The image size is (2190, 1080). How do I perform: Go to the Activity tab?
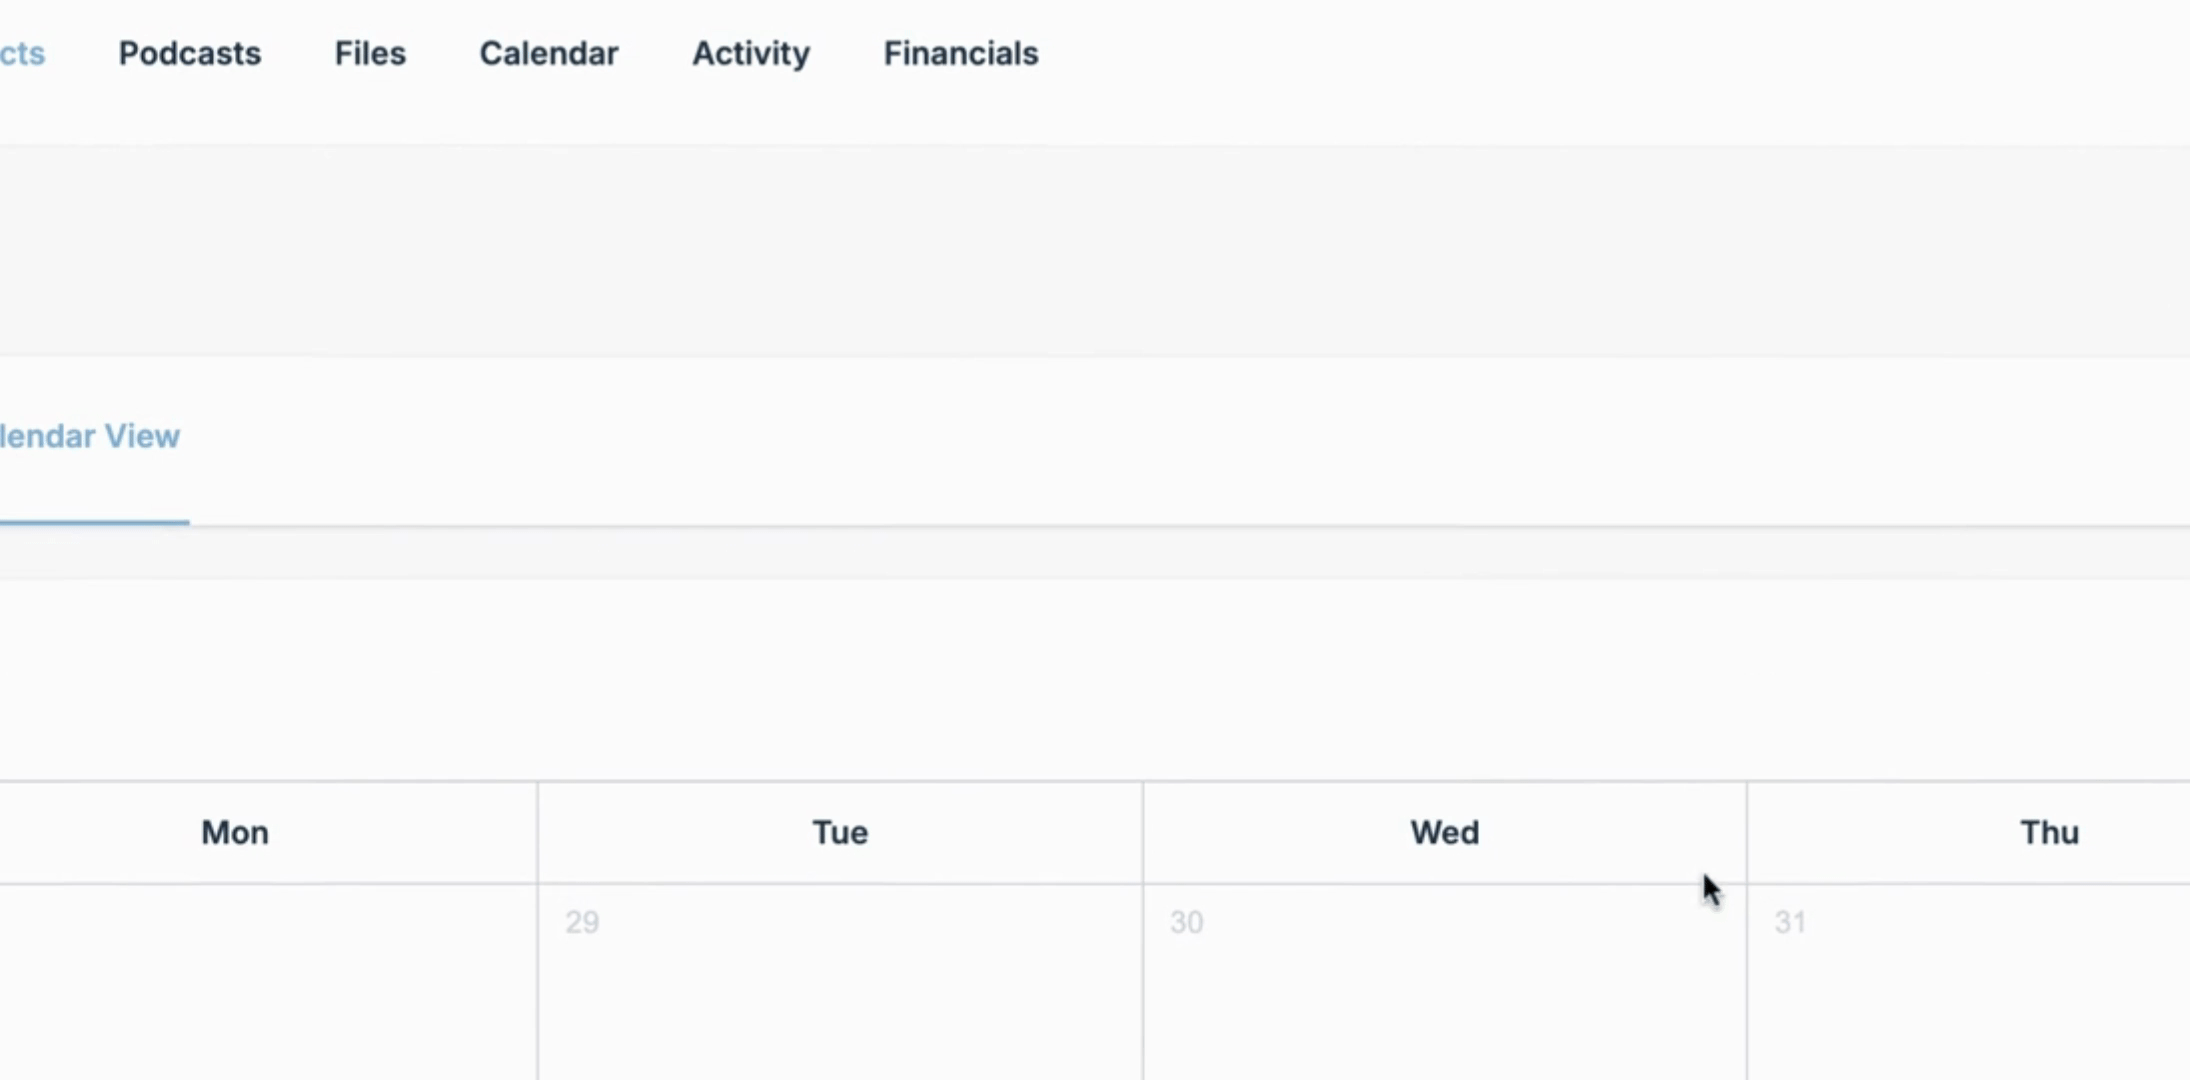pos(751,53)
